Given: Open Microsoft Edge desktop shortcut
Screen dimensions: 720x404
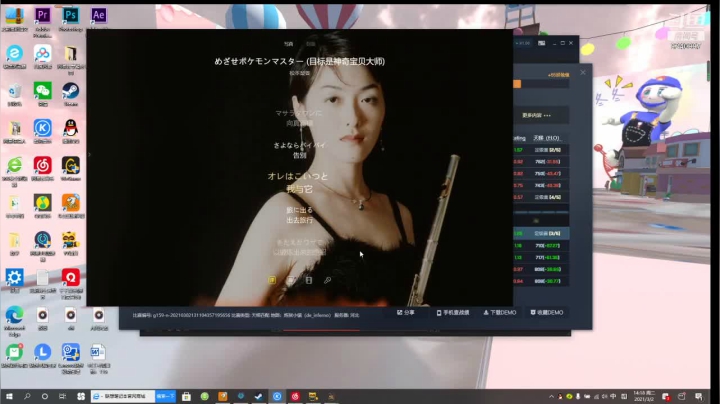Looking at the screenshot, I should tap(14, 315).
